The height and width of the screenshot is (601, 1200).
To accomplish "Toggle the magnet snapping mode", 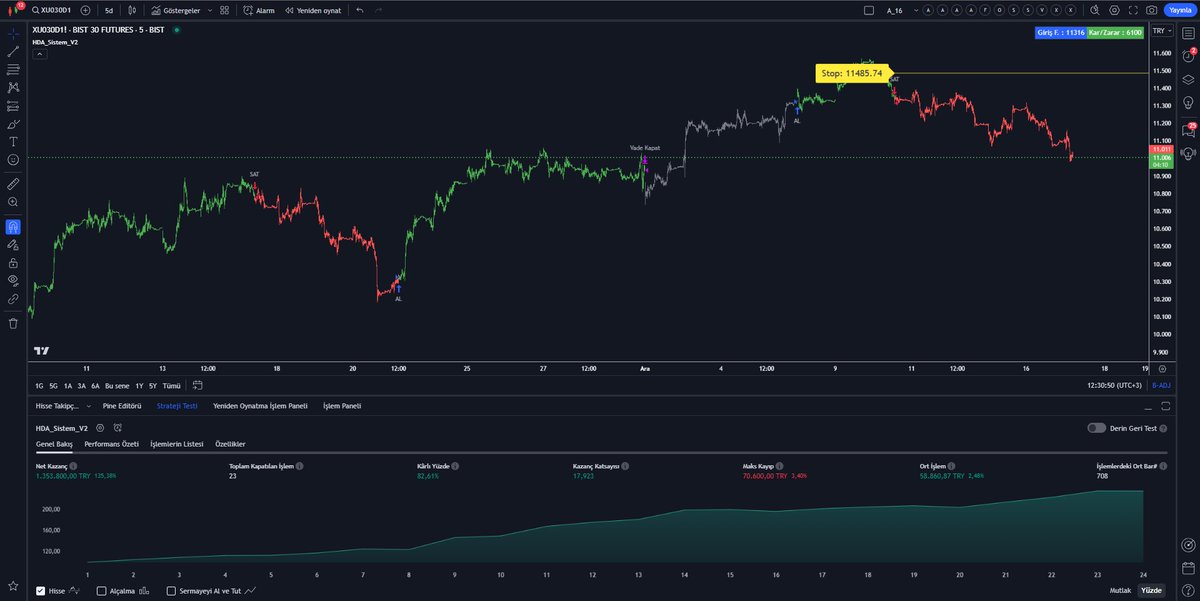I will (x=13, y=226).
